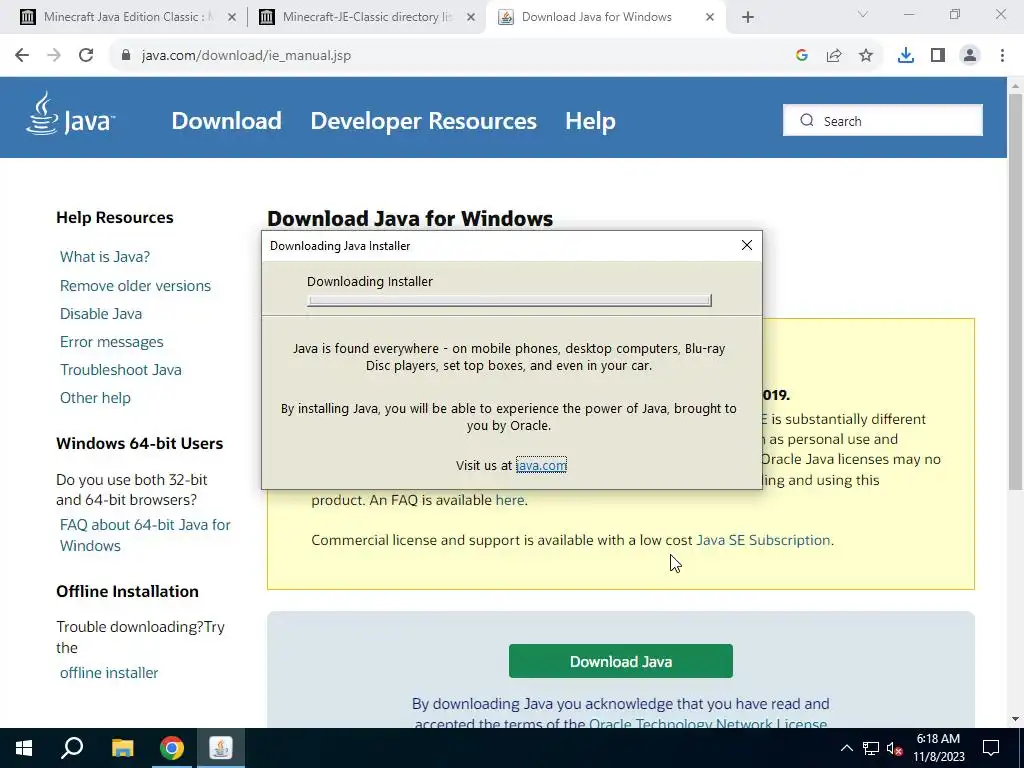Open the Troubleshoot Java link
Image resolution: width=1024 pixels, height=768 pixels.
coord(121,370)
